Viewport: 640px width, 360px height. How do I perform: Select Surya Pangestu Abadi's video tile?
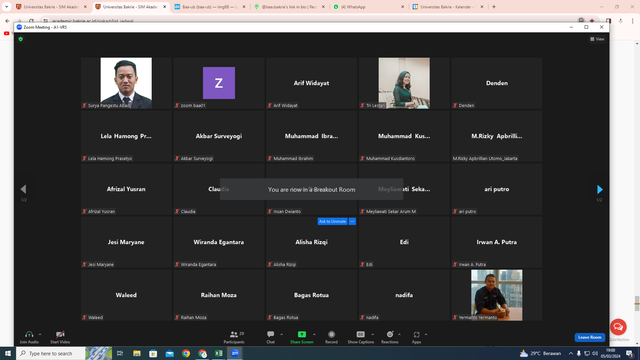[x=126, y=83]
